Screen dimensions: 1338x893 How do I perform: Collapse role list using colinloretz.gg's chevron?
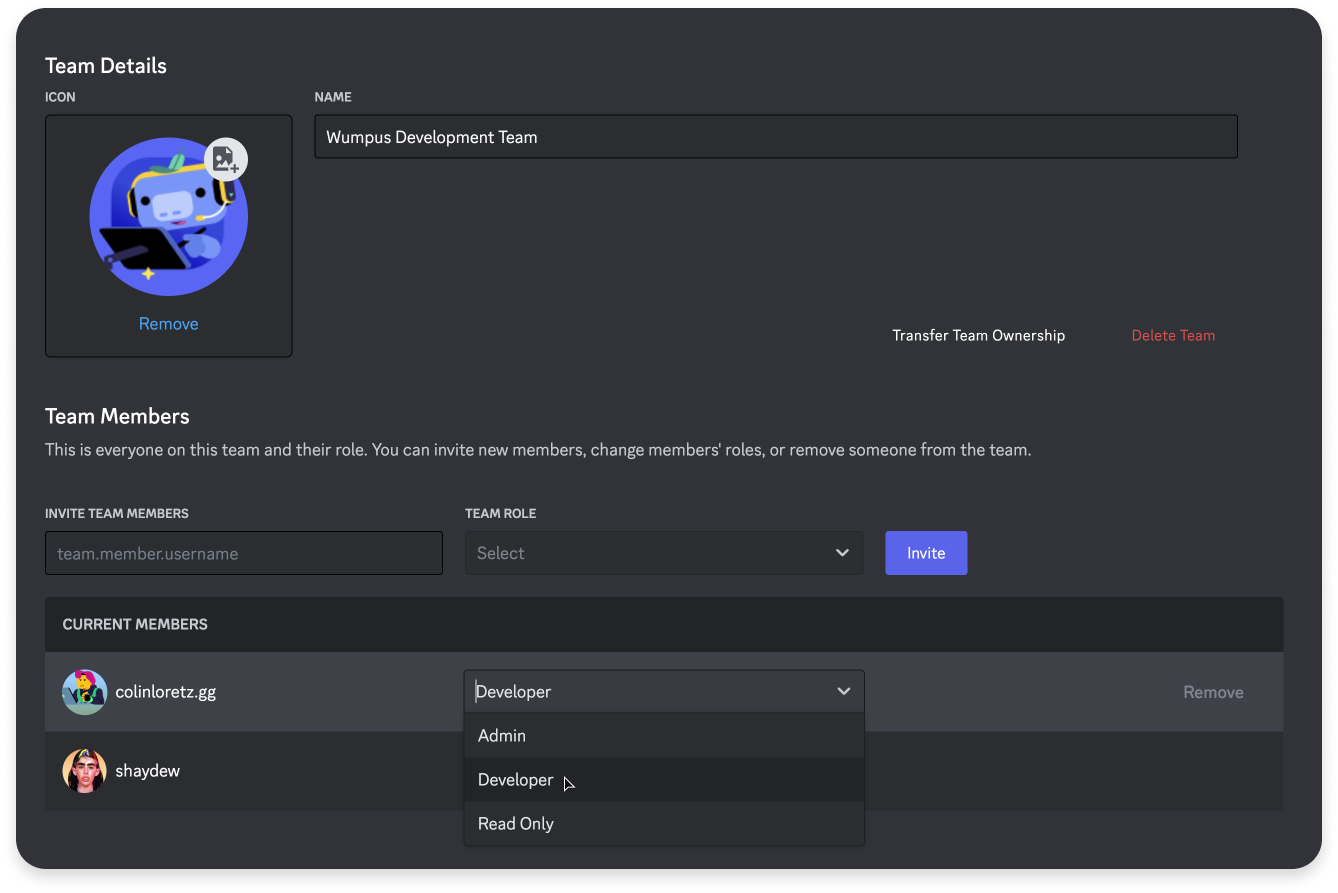point(843,692)
